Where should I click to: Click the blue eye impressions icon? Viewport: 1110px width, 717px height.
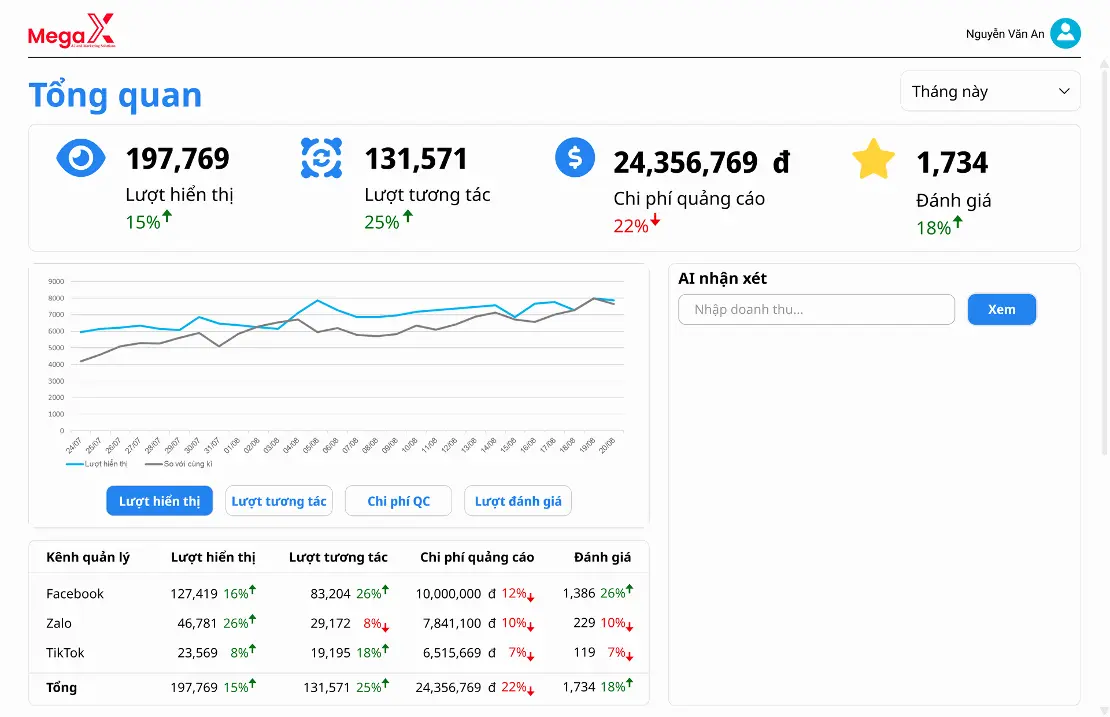81,158
